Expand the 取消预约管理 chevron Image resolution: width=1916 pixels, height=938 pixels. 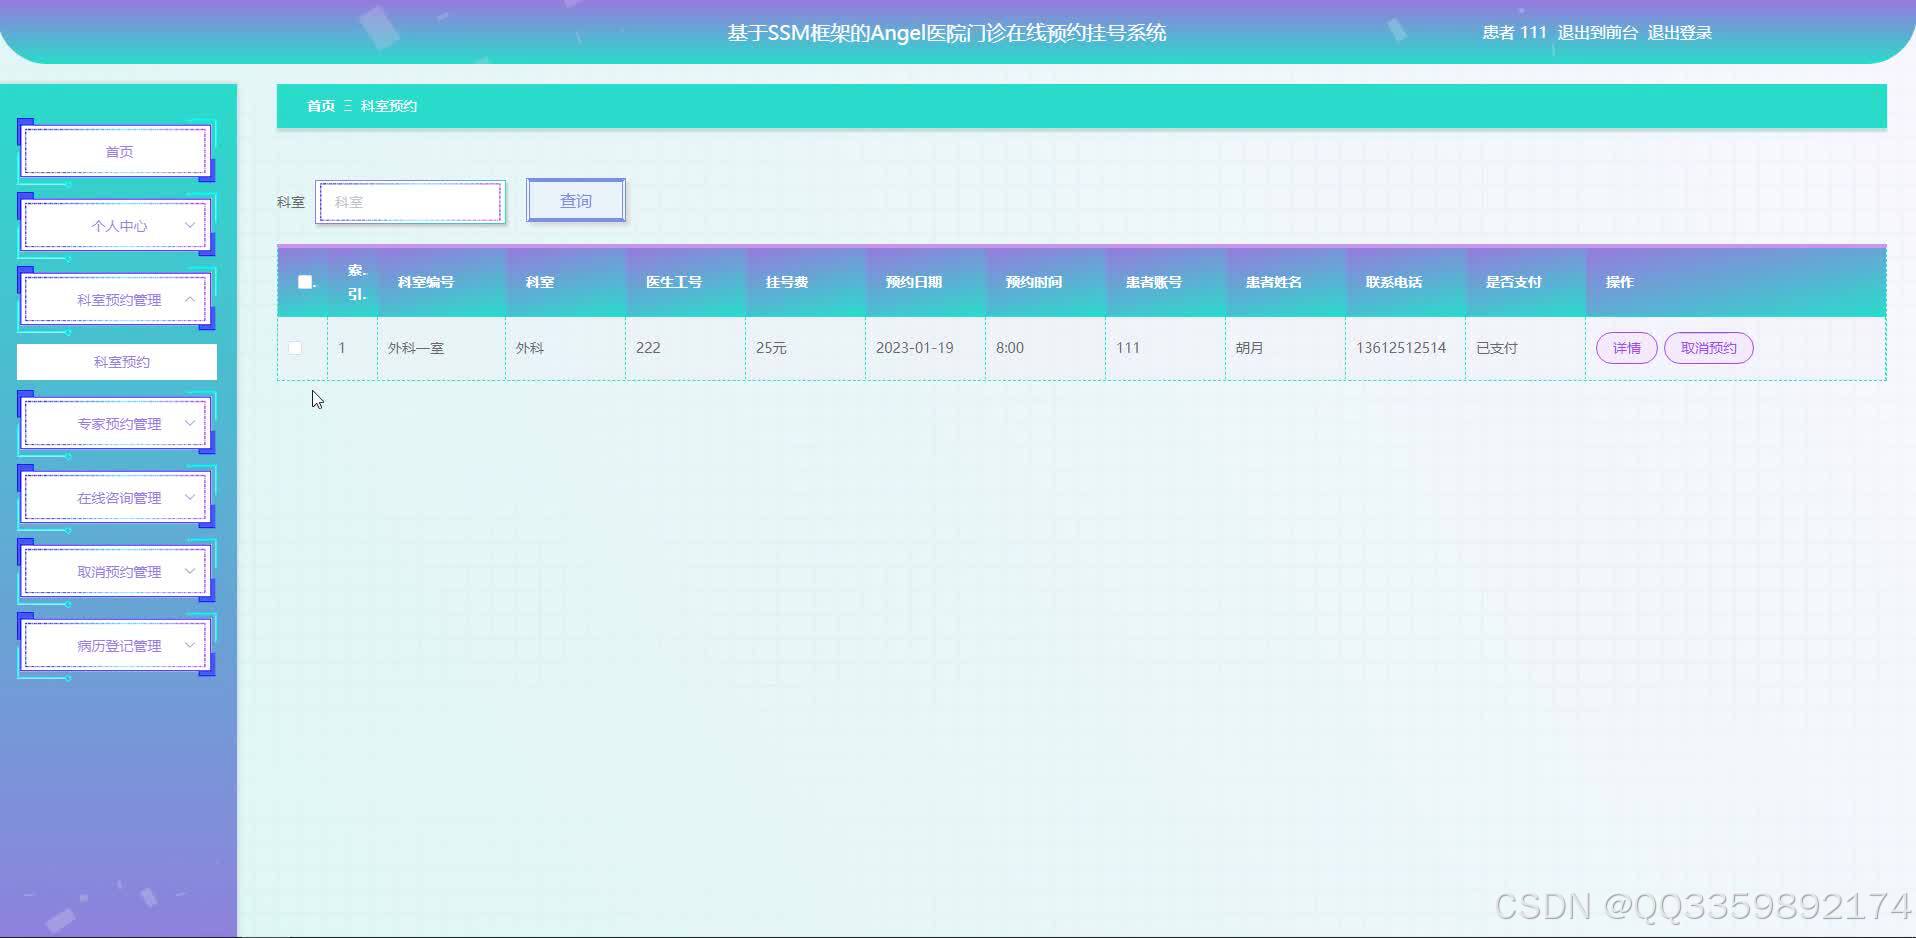[189, 571]
